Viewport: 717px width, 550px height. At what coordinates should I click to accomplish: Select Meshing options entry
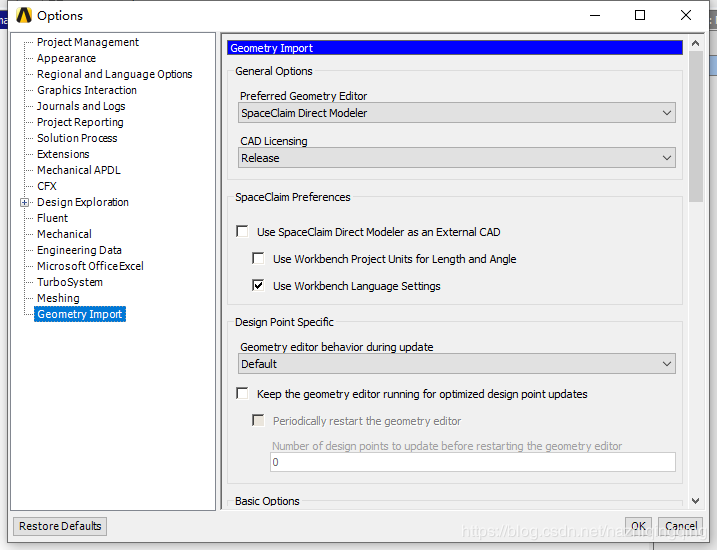[x=58, y=298]
